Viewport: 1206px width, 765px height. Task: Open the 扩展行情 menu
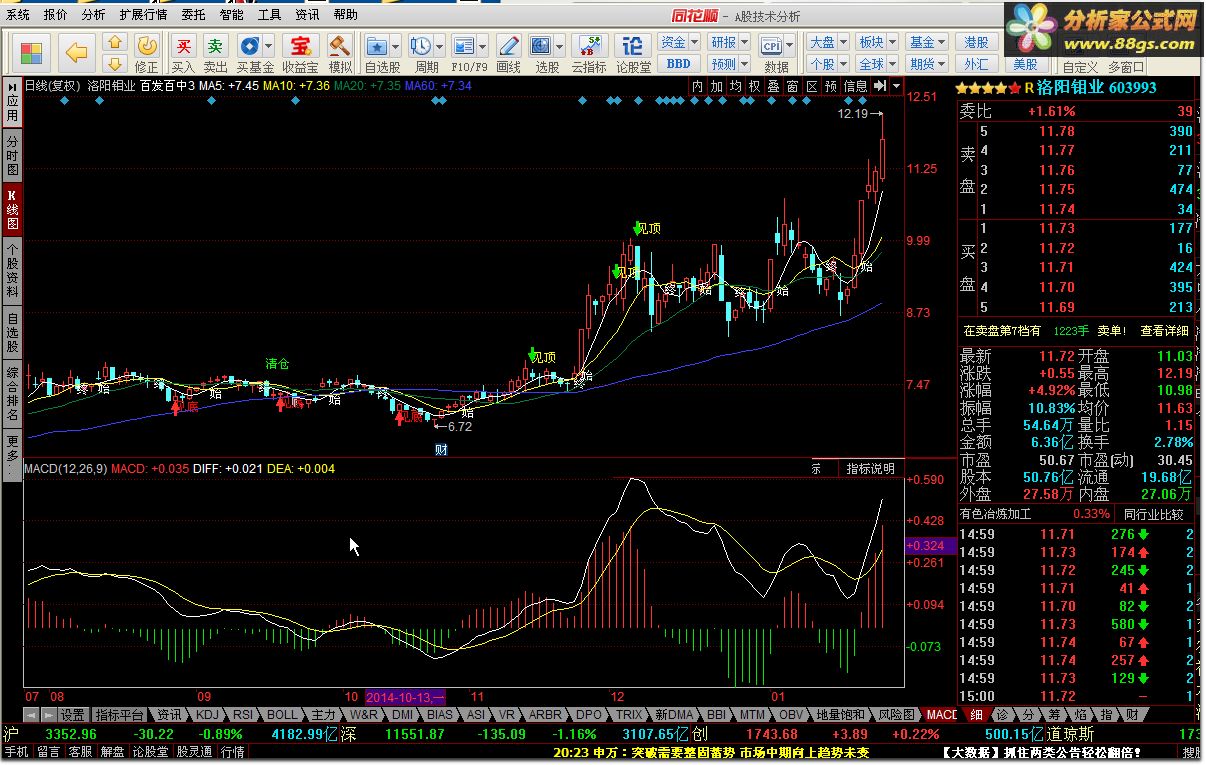point(143,15)
